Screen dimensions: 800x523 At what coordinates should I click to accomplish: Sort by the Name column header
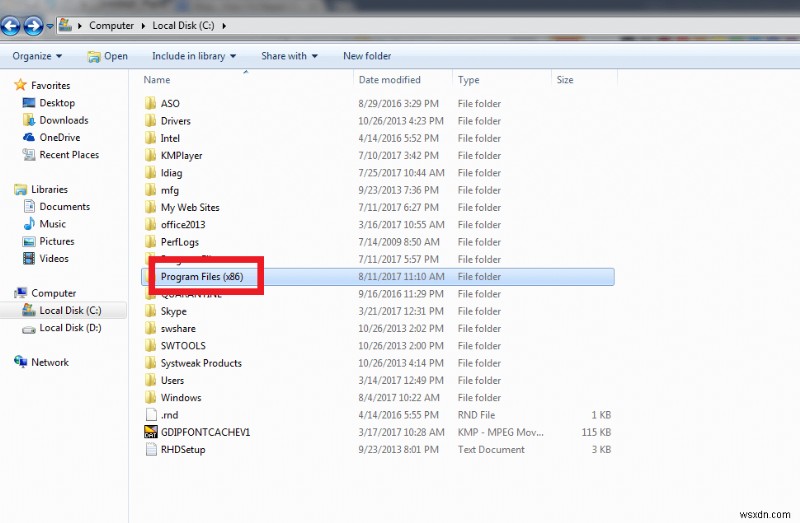coord(157,80)
